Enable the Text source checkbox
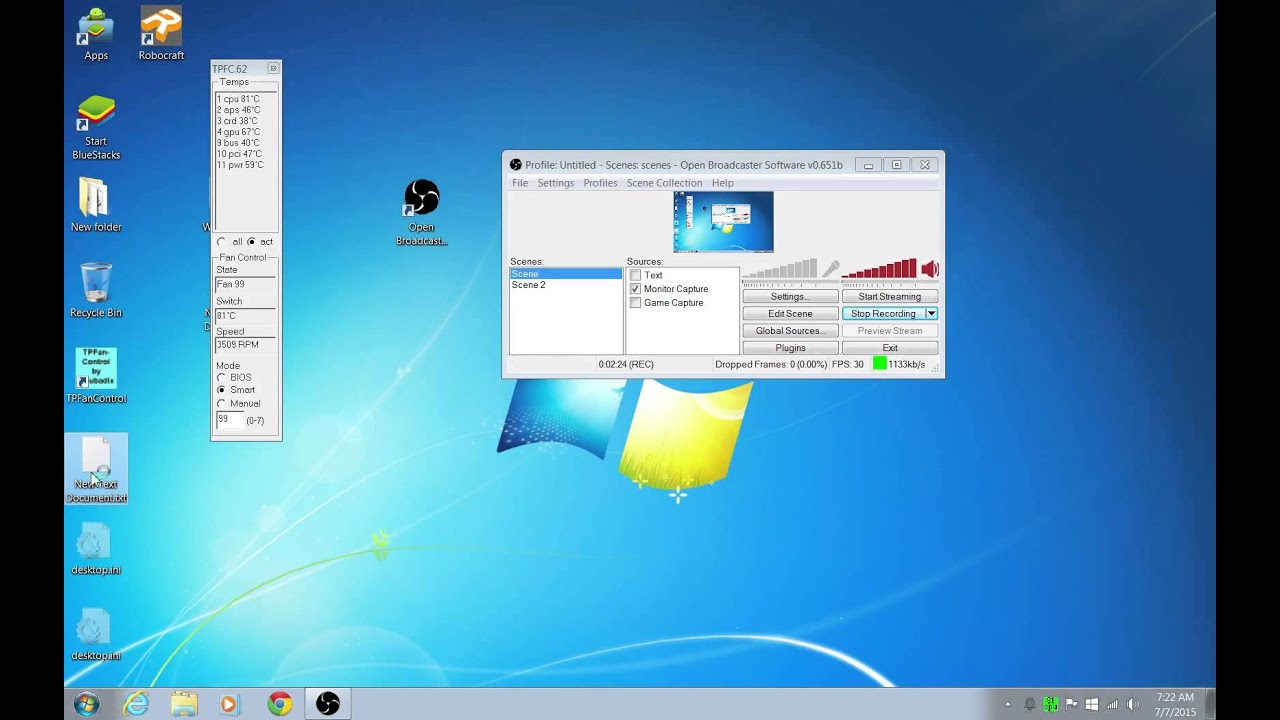This screenshot has width=1280, height=720. click(x=635, y=275)
